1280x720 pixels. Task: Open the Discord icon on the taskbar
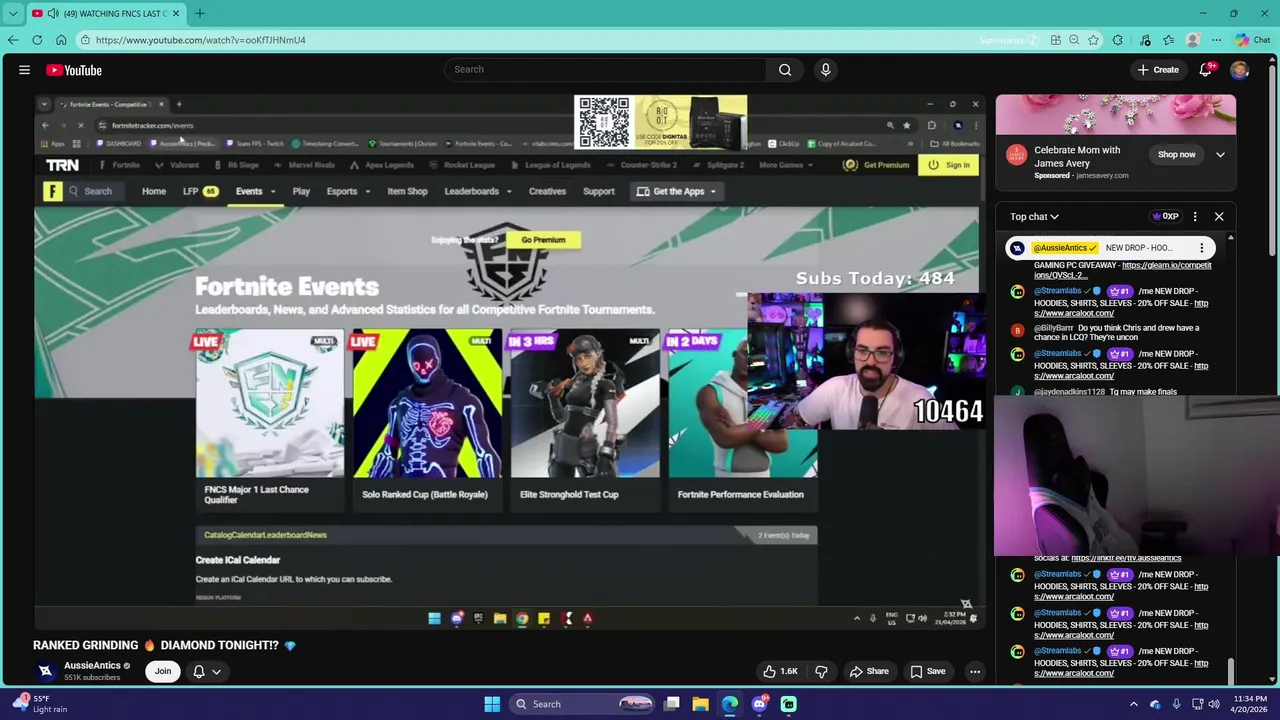[759, 704]
